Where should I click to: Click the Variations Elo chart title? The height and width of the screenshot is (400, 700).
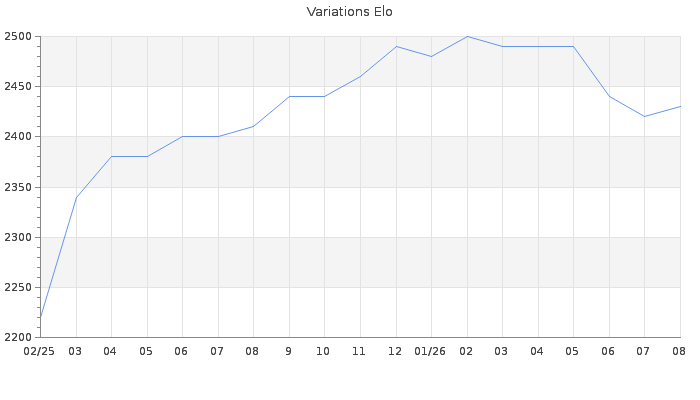[x=350, y=12]
